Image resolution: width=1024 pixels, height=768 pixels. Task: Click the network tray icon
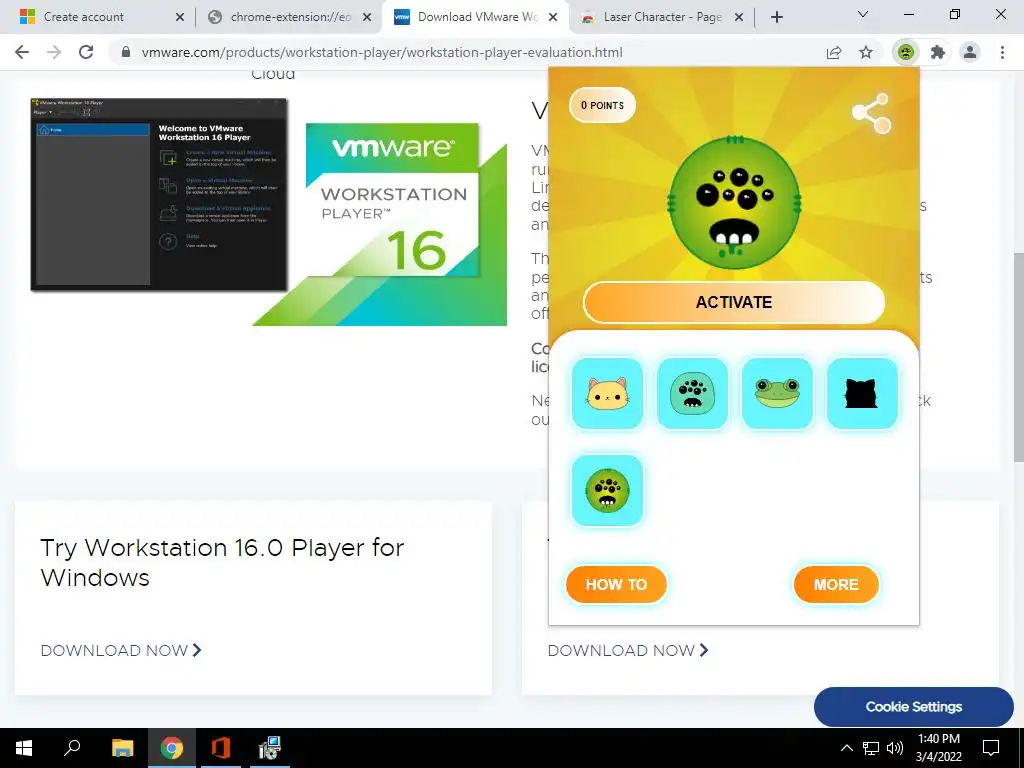tap(871, 748)
